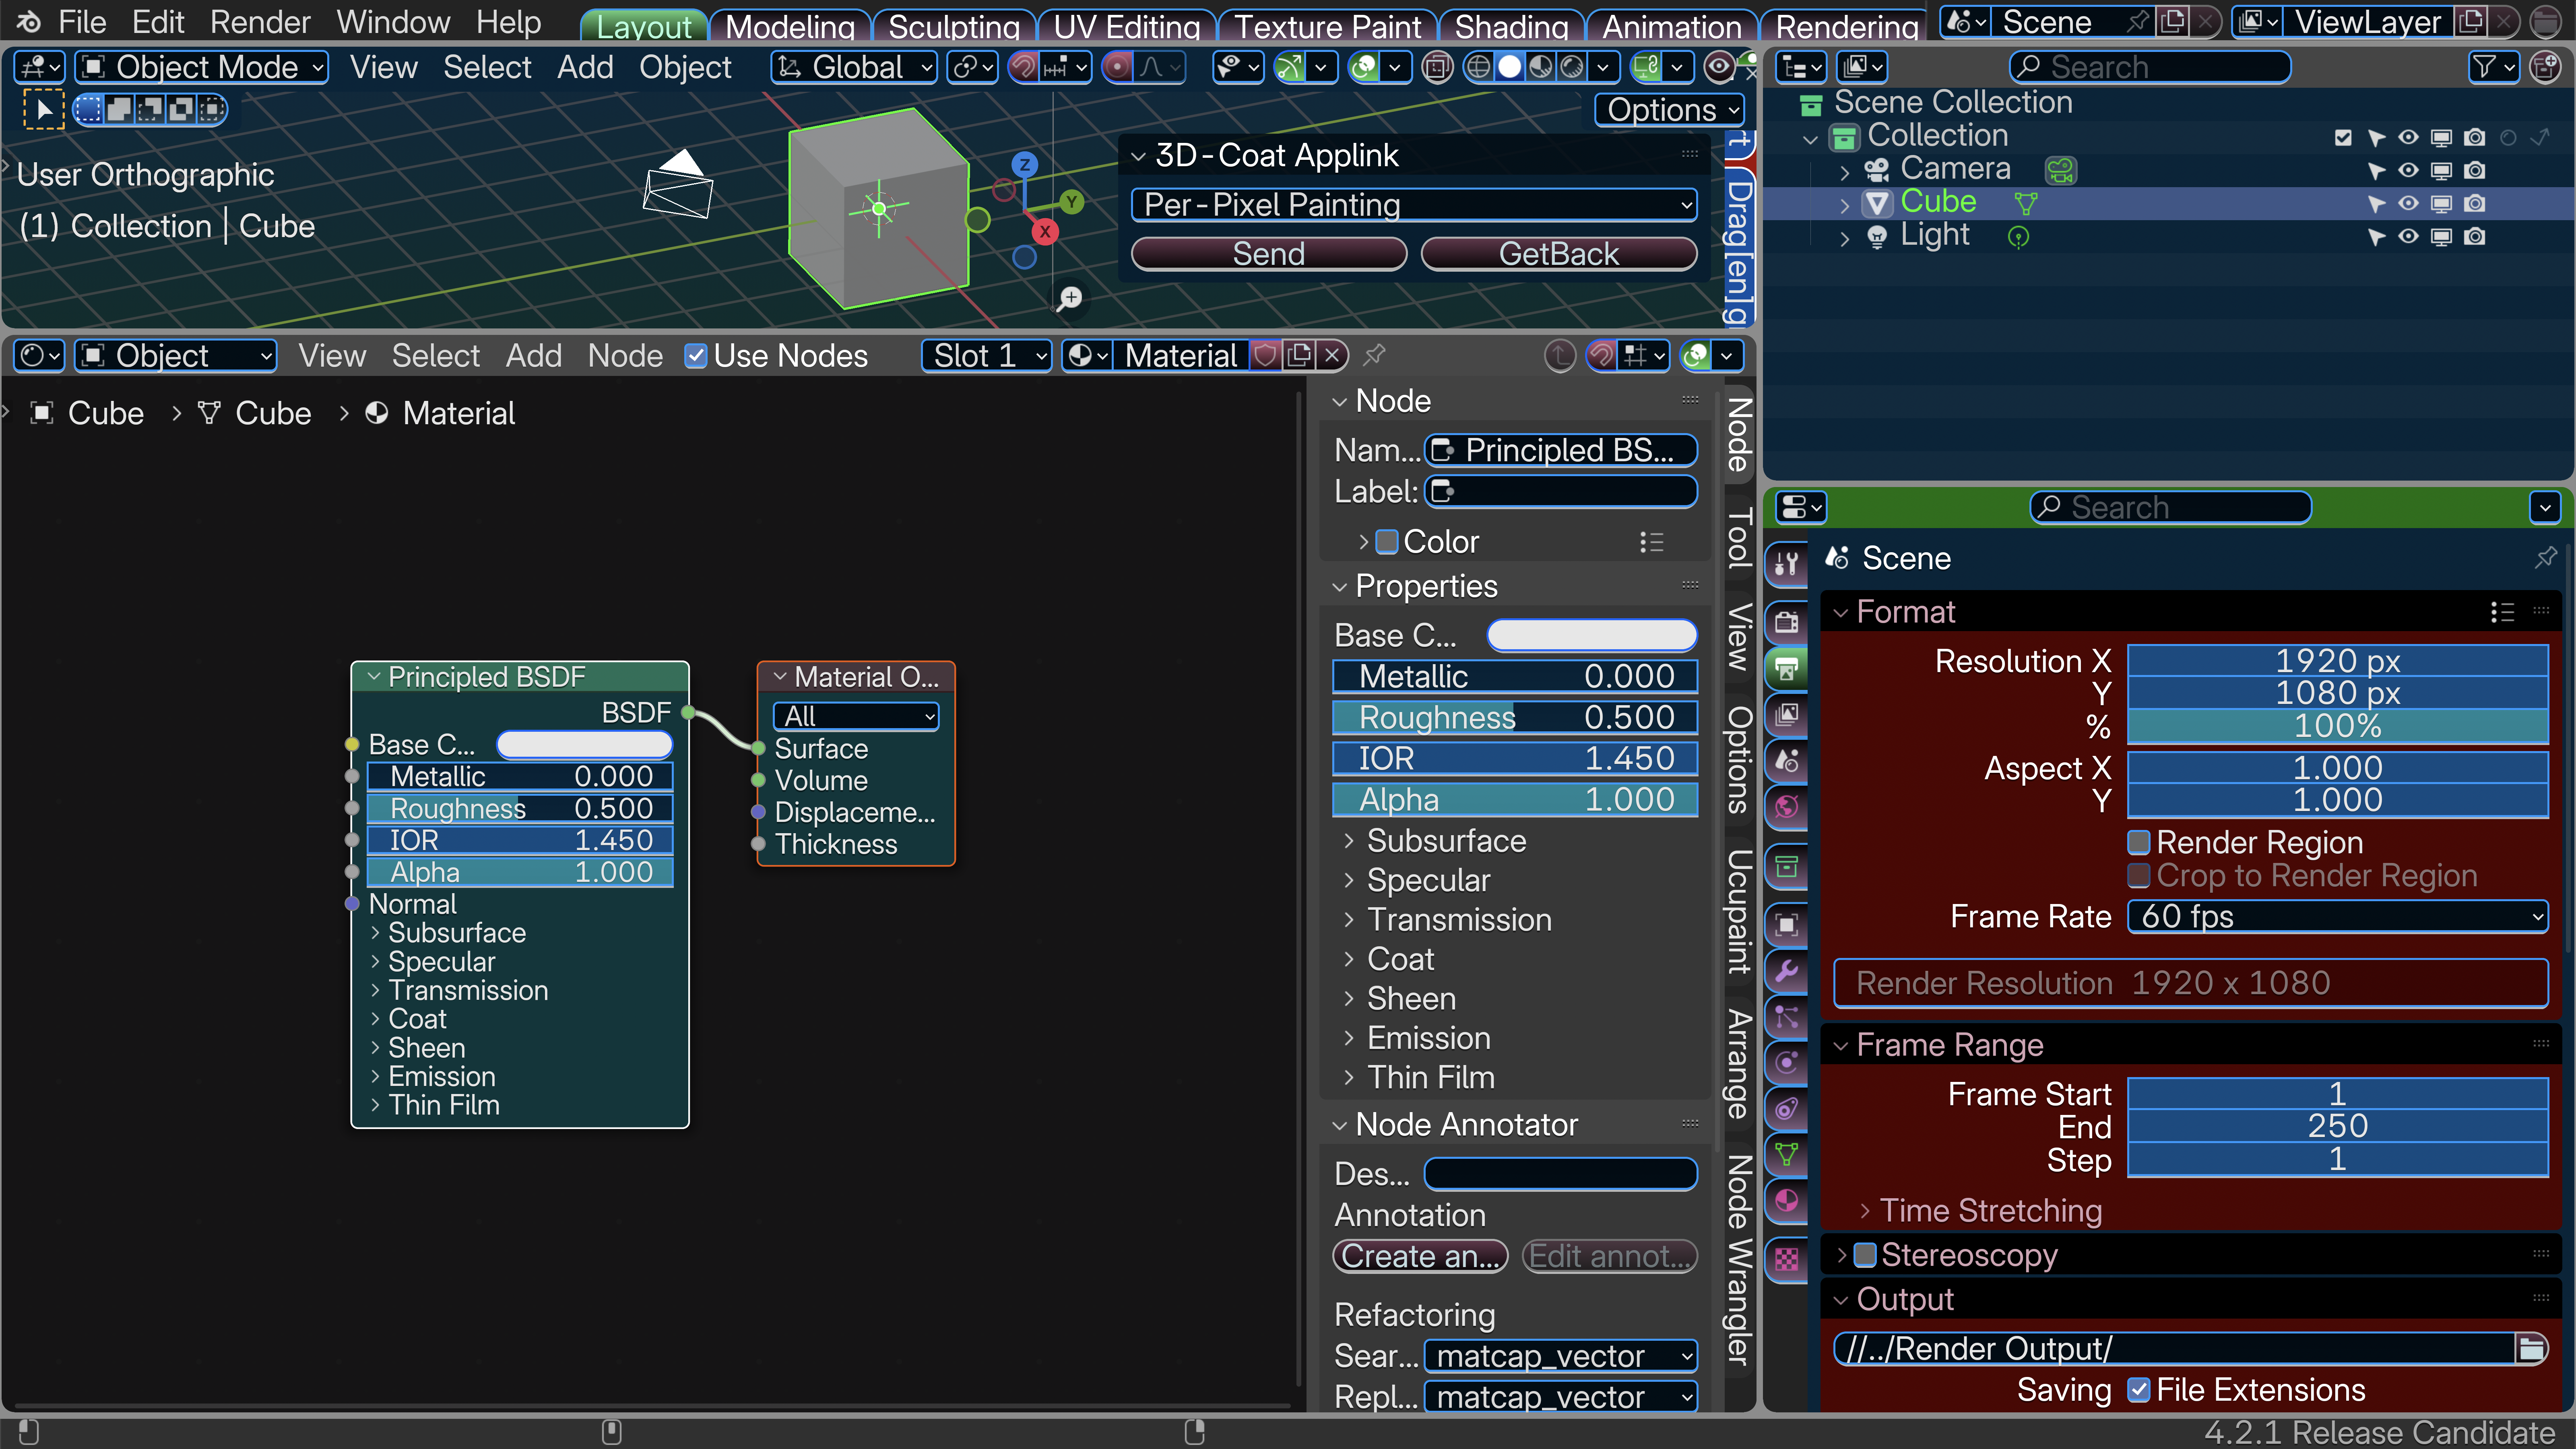Open the Material properties tab
The height and width of the screenshot is (1449, 2576).
(x=1786, y=1201)
